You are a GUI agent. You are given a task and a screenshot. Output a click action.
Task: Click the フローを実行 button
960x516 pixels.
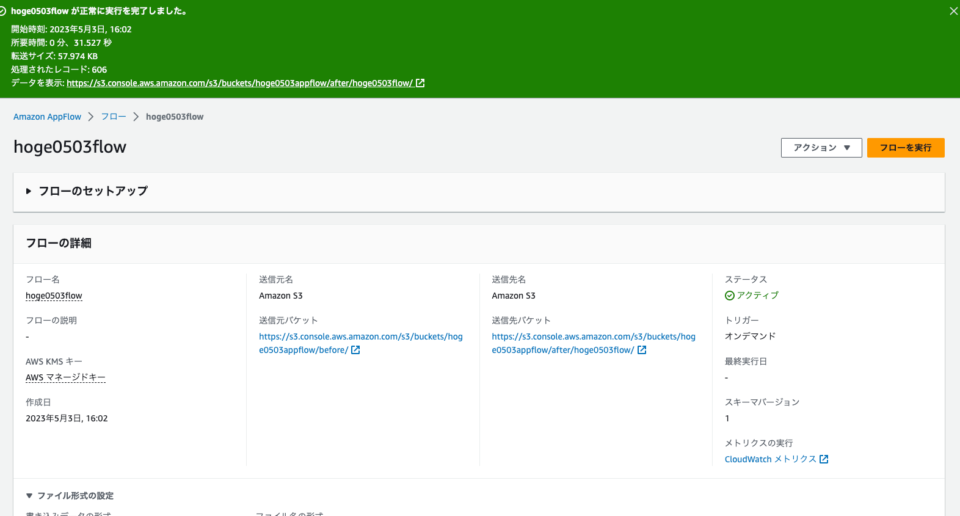[x=906, y=148]
